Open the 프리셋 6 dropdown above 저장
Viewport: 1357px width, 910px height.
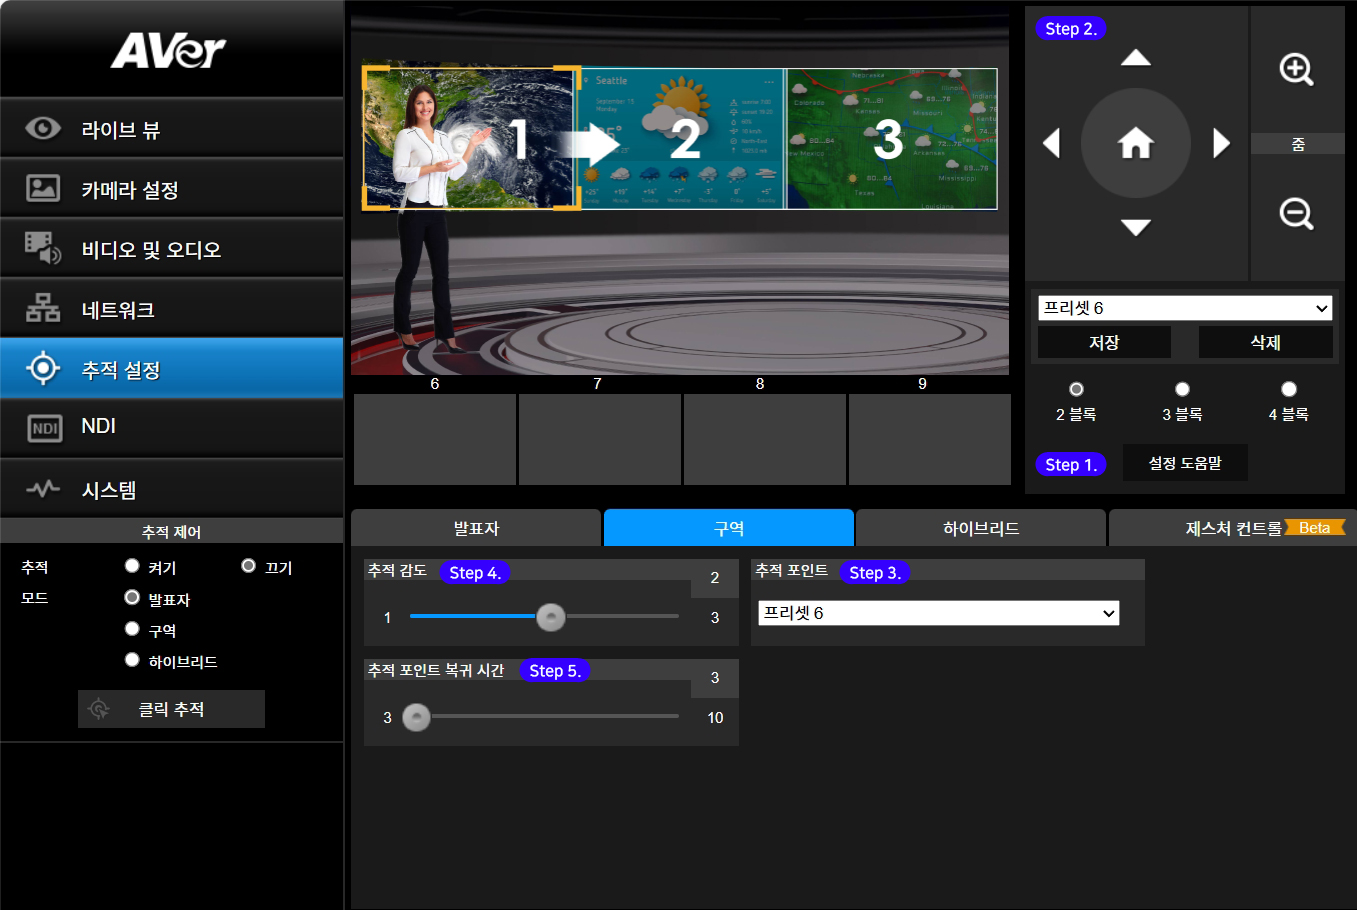click(x=1185, y=308)
